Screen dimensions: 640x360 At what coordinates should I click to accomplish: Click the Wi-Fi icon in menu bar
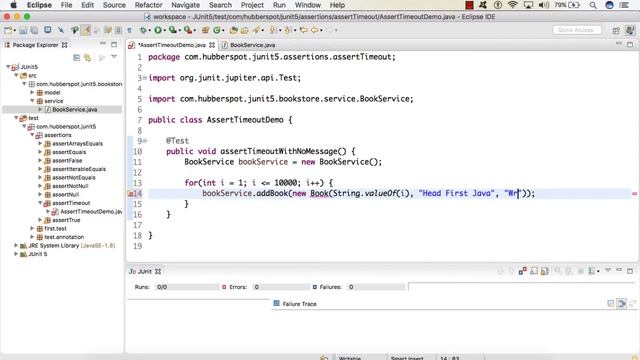[x=513, y=5]
